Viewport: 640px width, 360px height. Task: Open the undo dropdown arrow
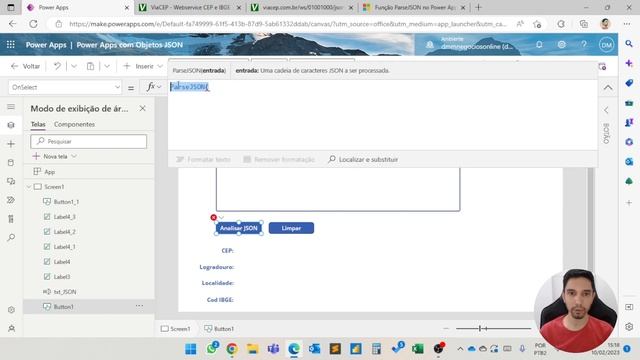coord(74,66)
